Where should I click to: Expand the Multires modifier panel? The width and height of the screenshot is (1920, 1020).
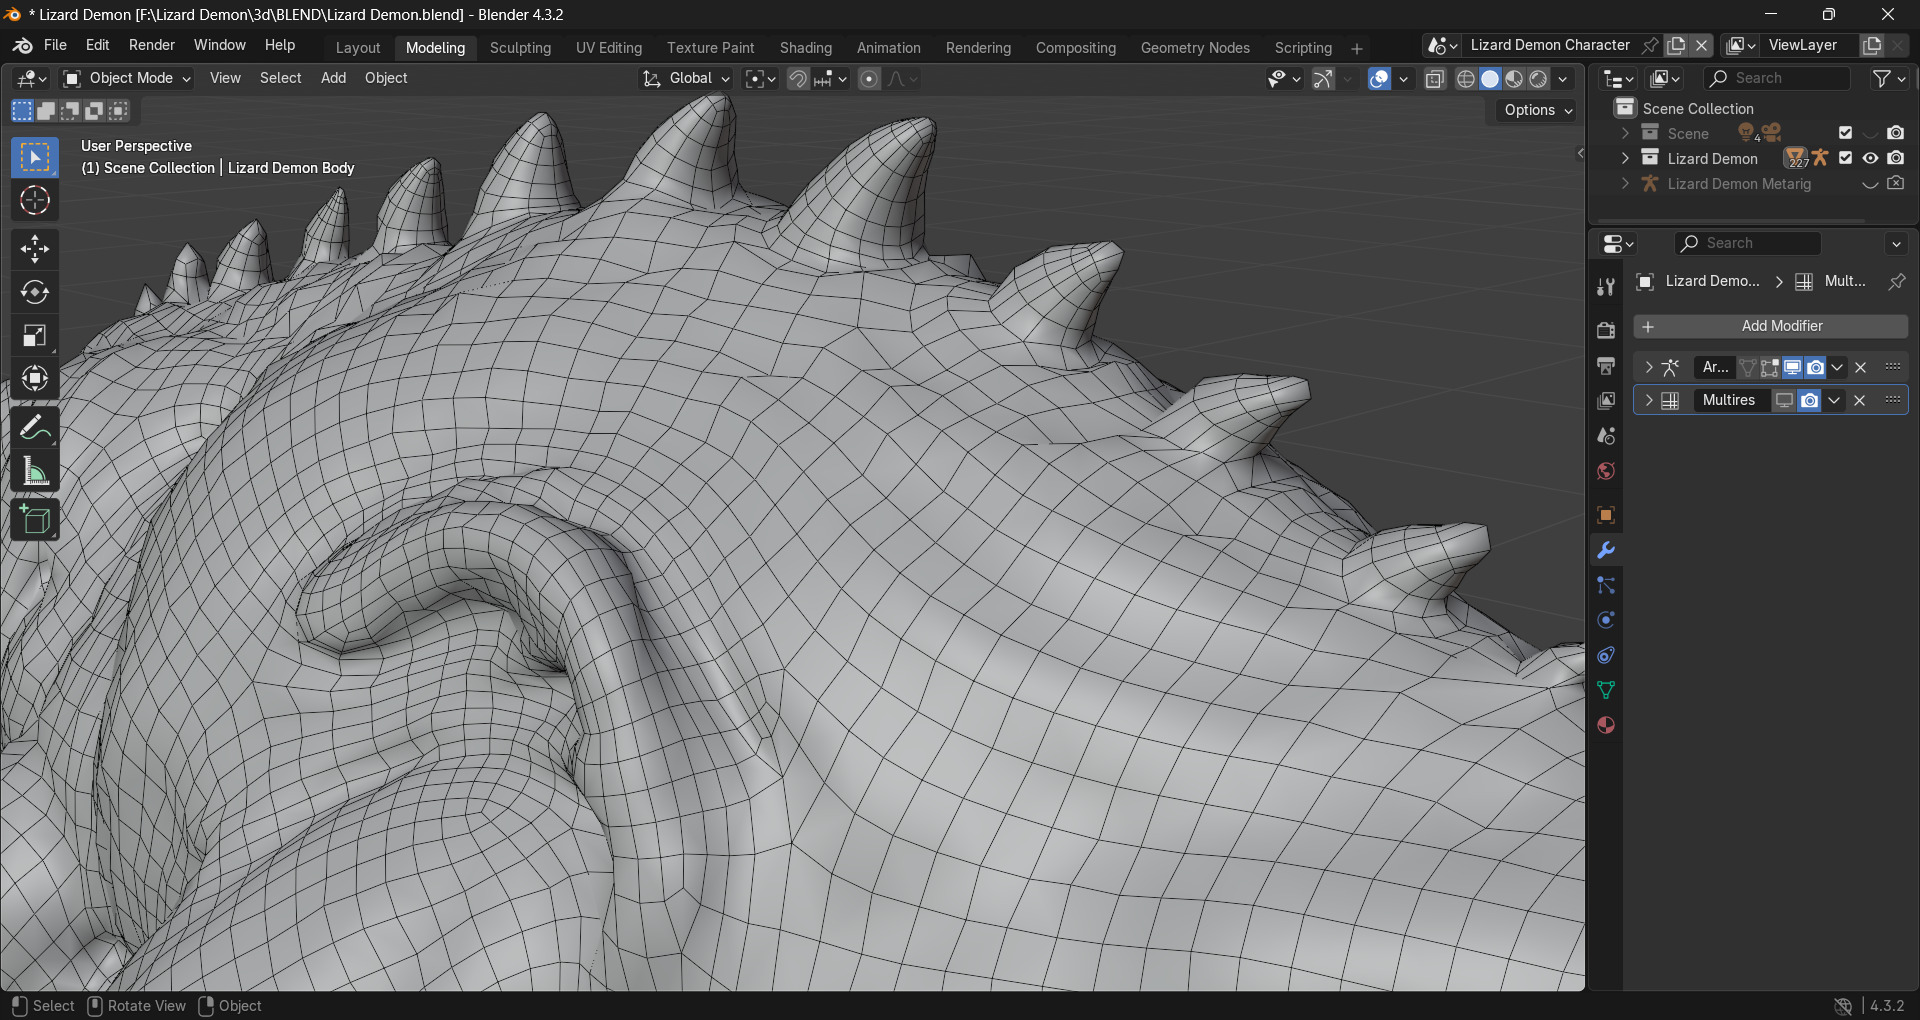(1648, 400)
